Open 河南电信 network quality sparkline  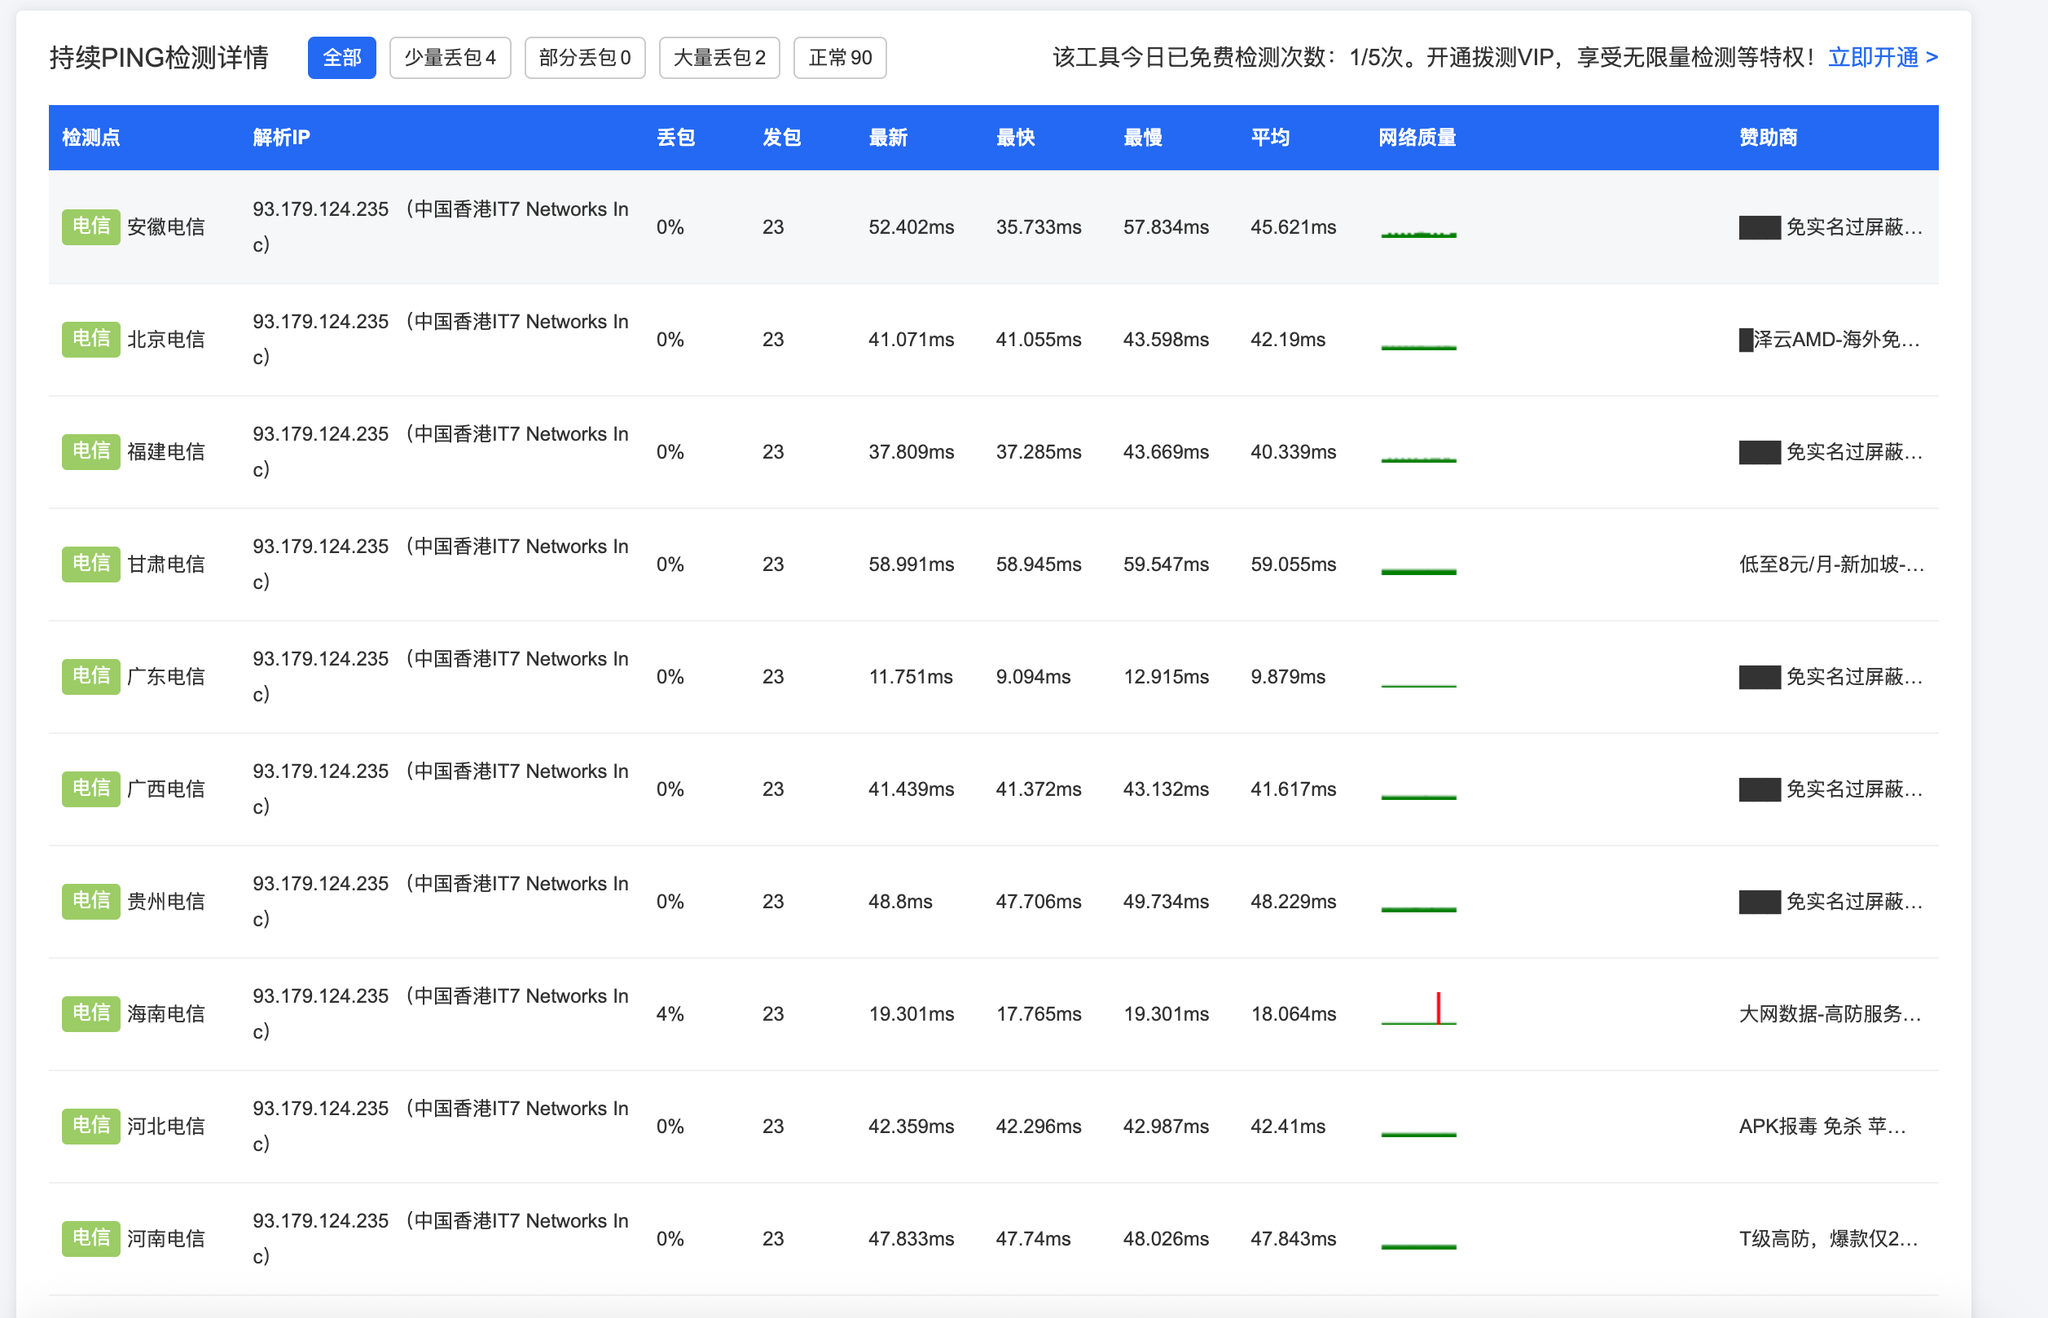click(x=1418, y=1246)
